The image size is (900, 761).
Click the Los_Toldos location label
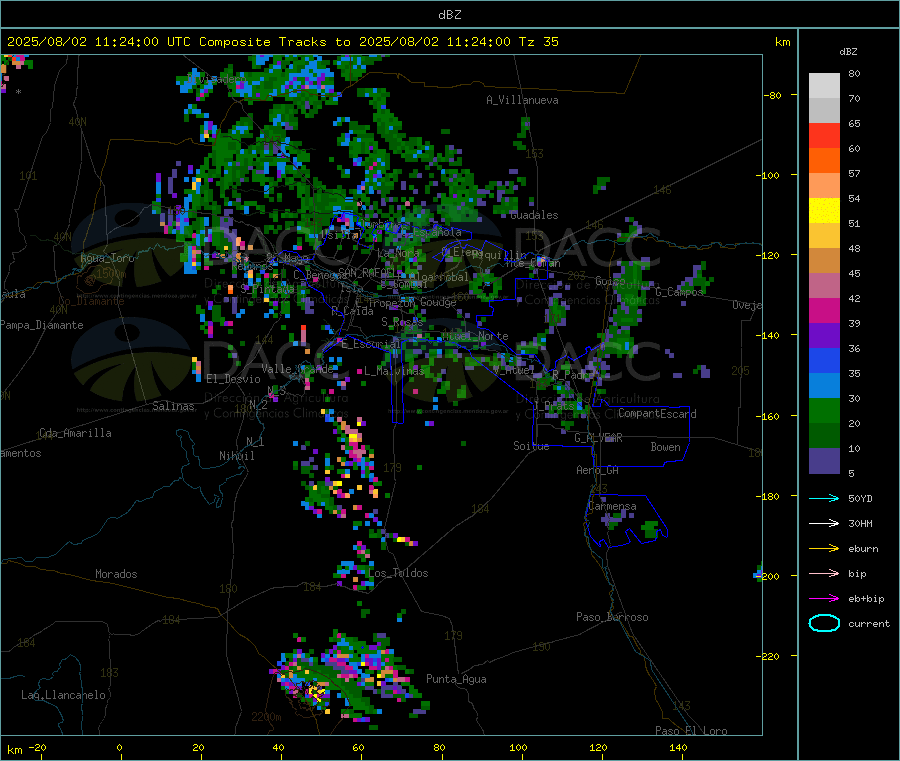pyautogui.click(x=398, y=573)
